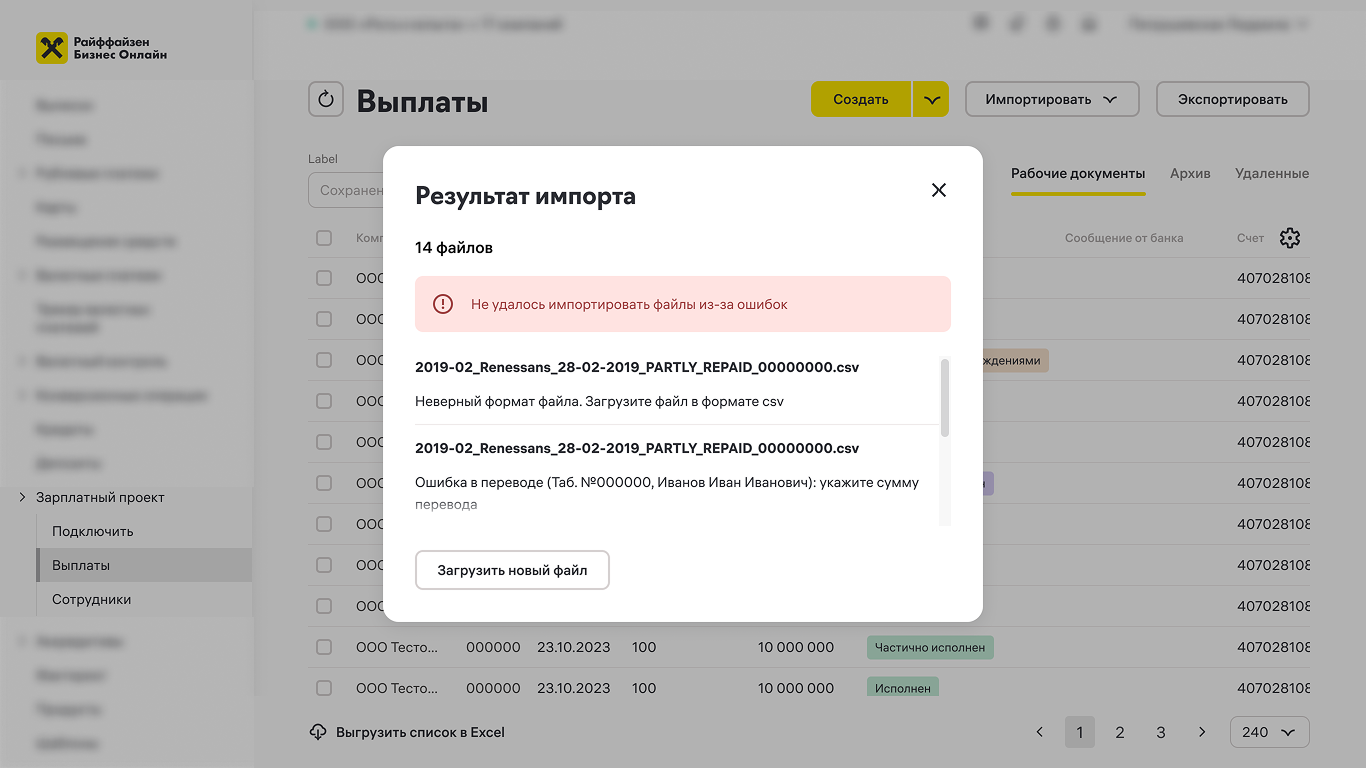This screenshot has height=768, width=1366.
Task: Click the Label filter input field
Action: (346, 190)
